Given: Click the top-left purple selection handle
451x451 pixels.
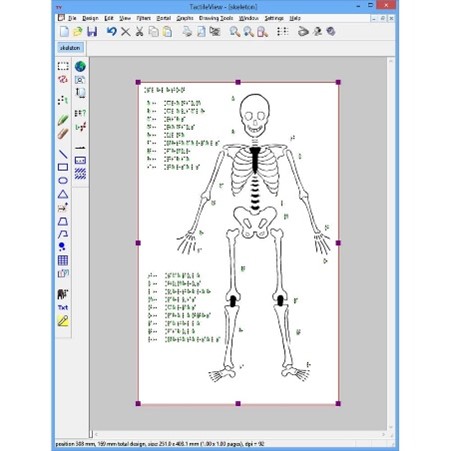Looking at the screenshot, I should coord(138,82).
